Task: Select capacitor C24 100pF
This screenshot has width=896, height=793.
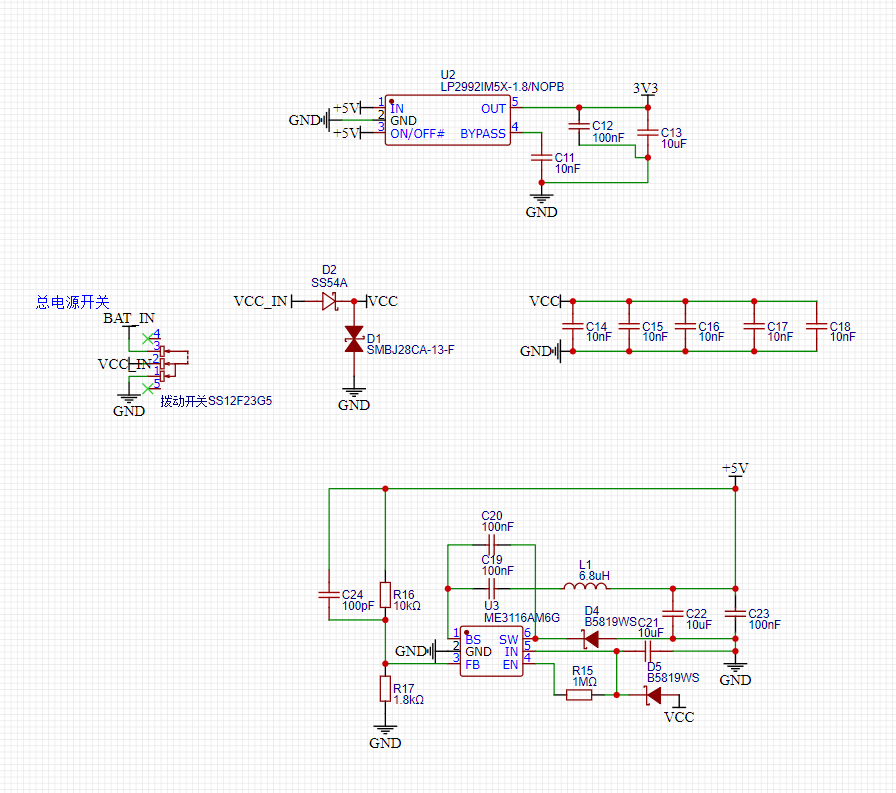Action: pyautogui.click(x=328, y=595)
